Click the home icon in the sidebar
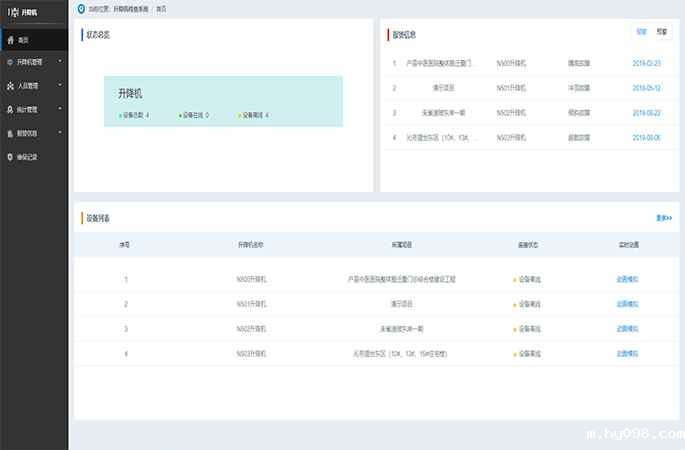The width and height of the screenshot is (685, 450). coord(10,41)
